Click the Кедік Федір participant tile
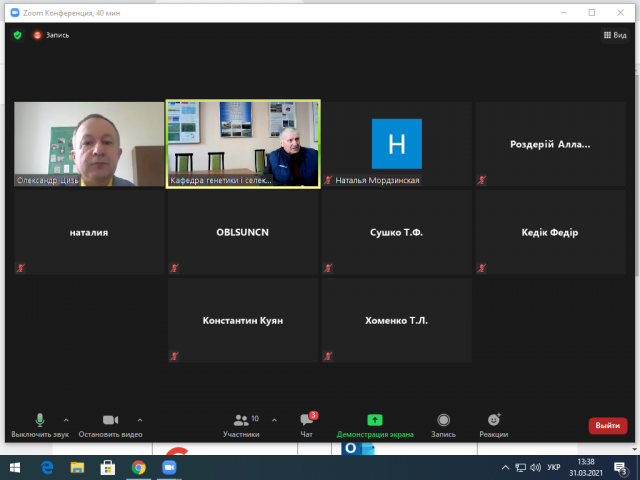 [x=550, y=232]
